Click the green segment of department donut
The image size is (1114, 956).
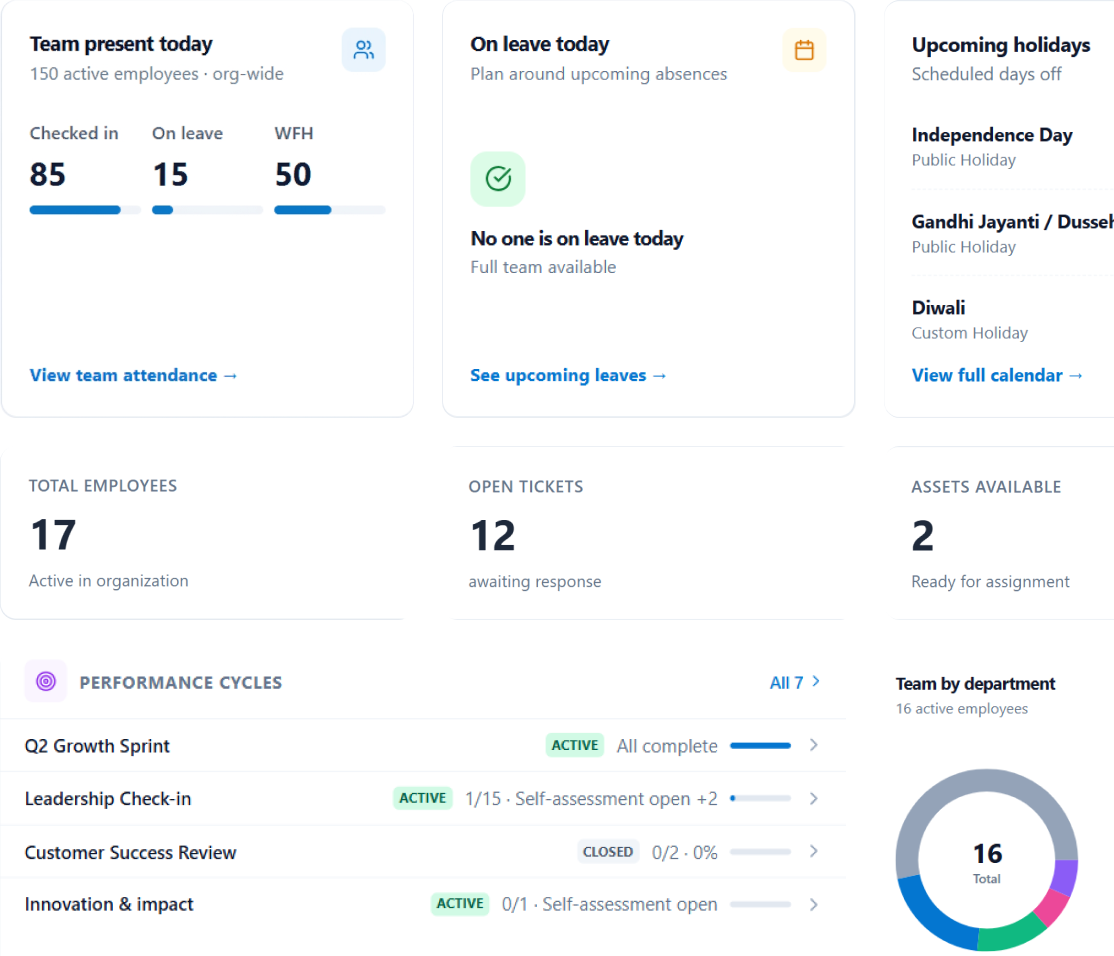1012,935
